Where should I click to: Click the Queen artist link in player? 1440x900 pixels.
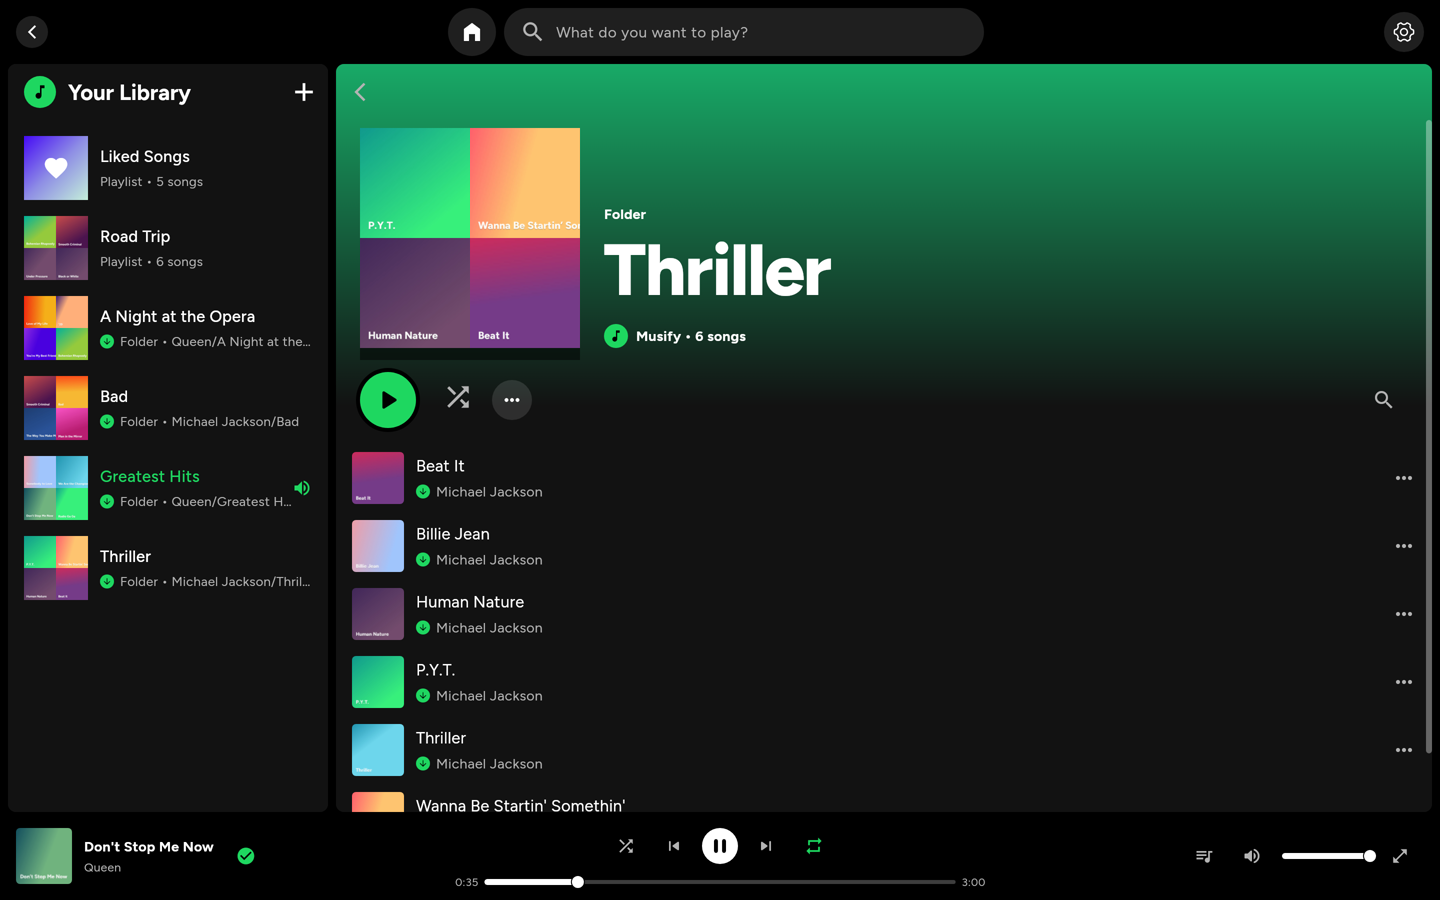(102, 868)
